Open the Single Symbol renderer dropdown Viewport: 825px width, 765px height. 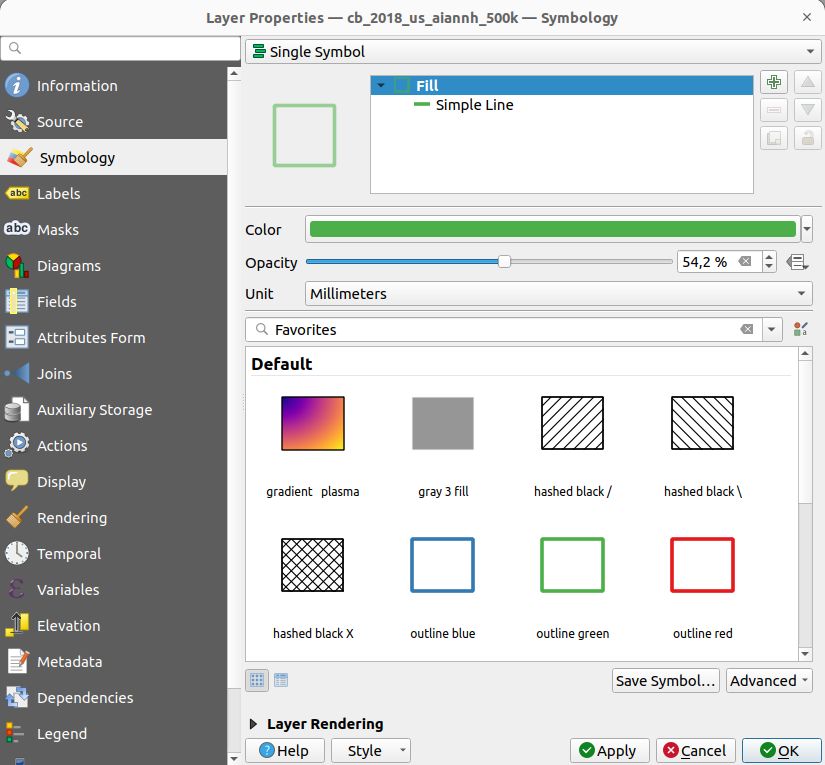click(x=532, y=52)
